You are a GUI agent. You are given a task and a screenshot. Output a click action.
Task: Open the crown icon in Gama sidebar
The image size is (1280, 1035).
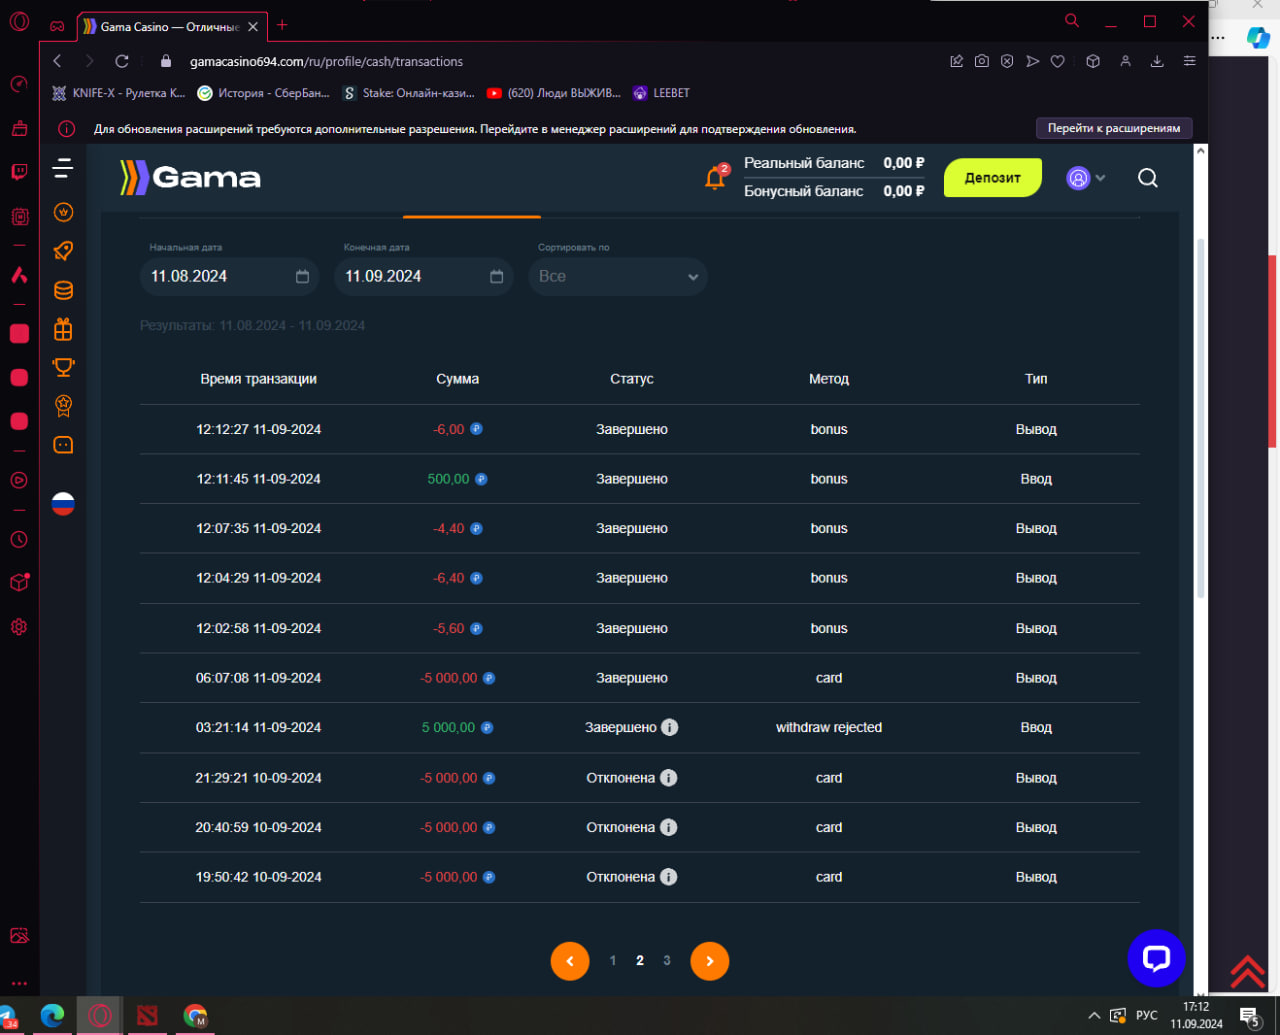tap(63, 212)
